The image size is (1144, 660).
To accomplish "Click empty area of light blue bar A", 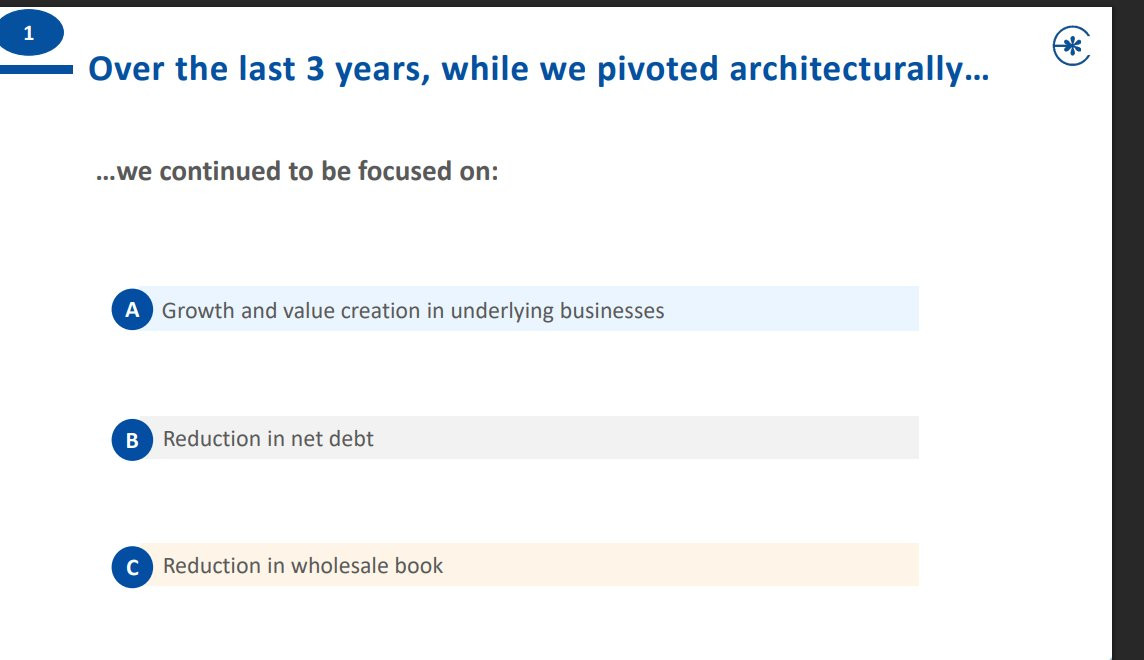I will pos(792,308).
